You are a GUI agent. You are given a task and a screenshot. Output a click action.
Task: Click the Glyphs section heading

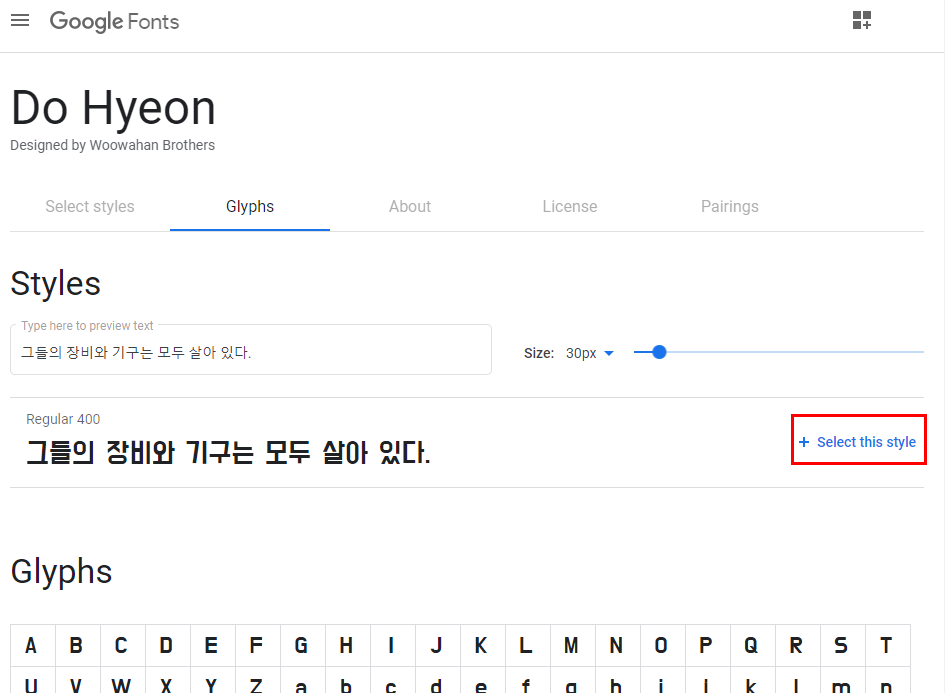tap(61, 572)
